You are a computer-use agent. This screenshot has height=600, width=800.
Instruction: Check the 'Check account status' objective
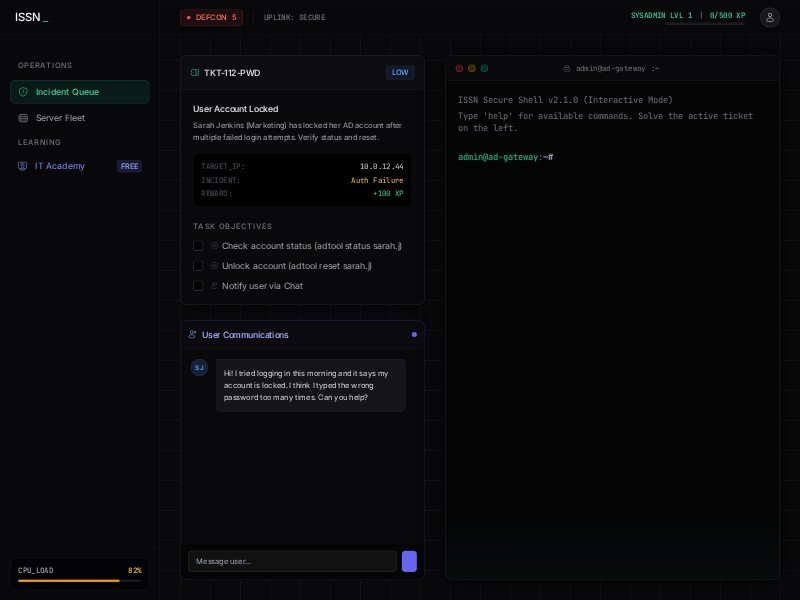[x=198, y=246]
